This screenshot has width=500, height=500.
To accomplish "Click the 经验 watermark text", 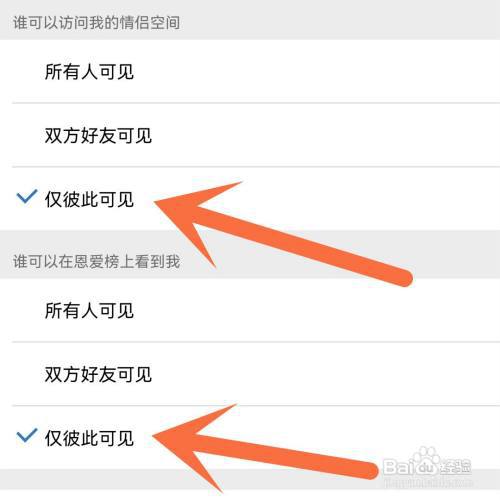I will 454,467.
